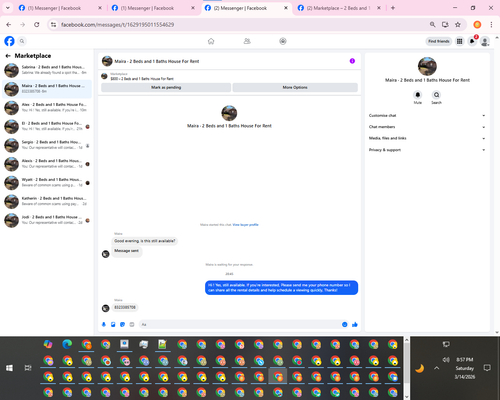
Task: Attach a file using the photo icon
Action: [x=113, y=324]
